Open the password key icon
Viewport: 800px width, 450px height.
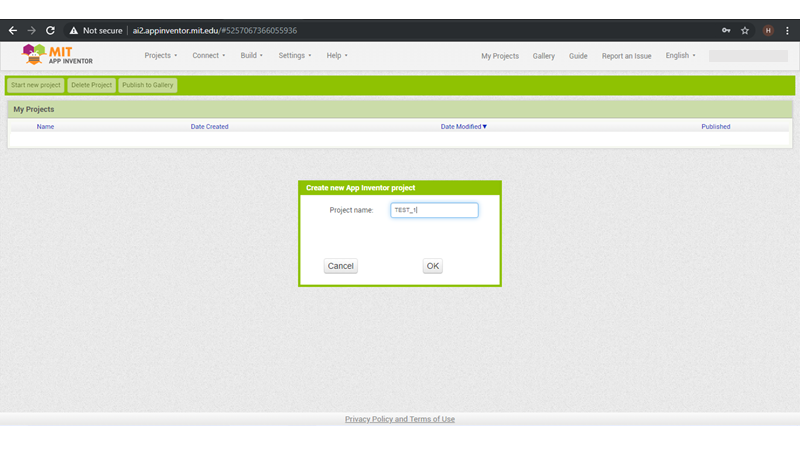pyautogui.click(x=726, y=31)
